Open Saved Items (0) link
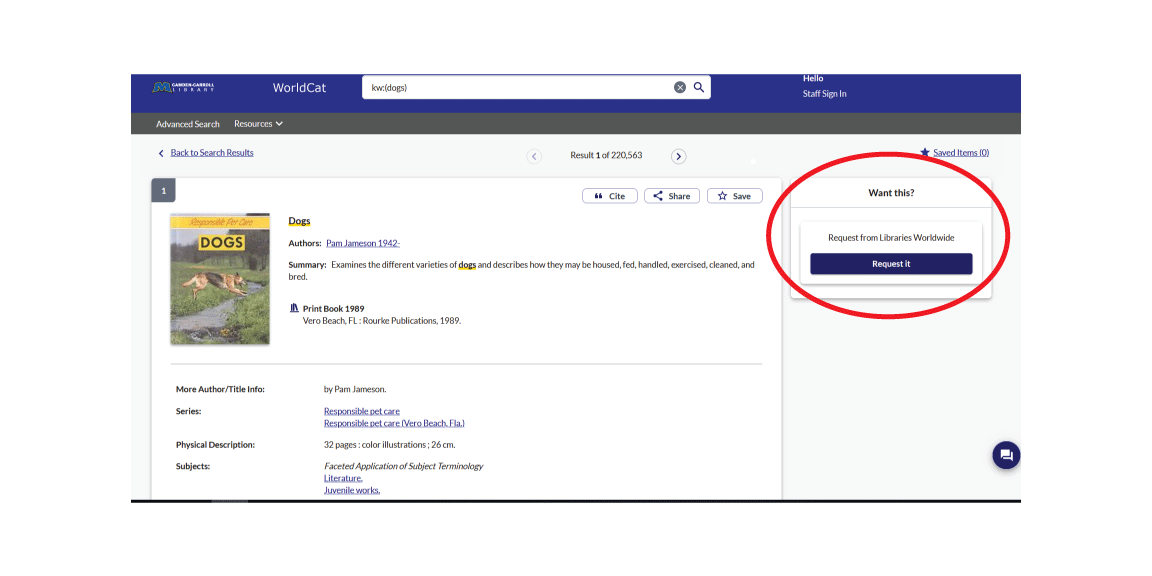Image resolution: width=1152 pixels, height=576 pixels. [961, 153]
